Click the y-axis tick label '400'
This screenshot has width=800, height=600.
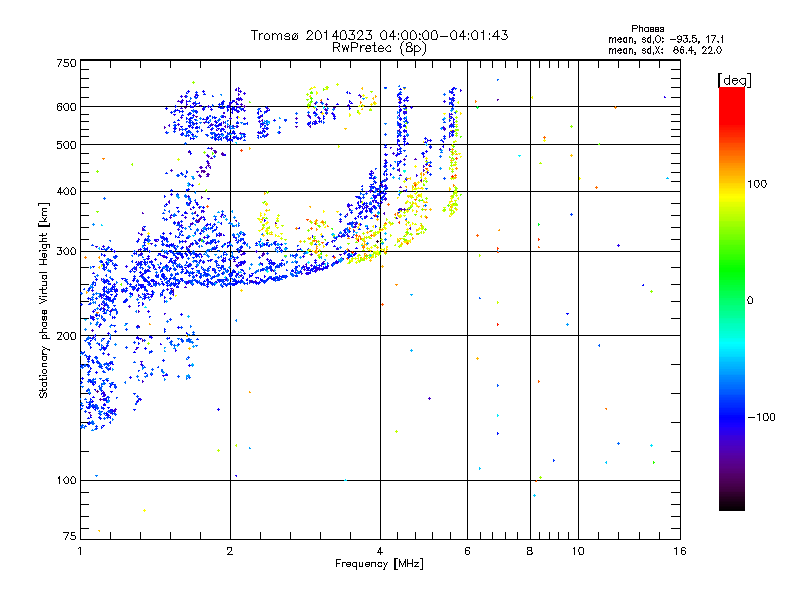(67, 191)
